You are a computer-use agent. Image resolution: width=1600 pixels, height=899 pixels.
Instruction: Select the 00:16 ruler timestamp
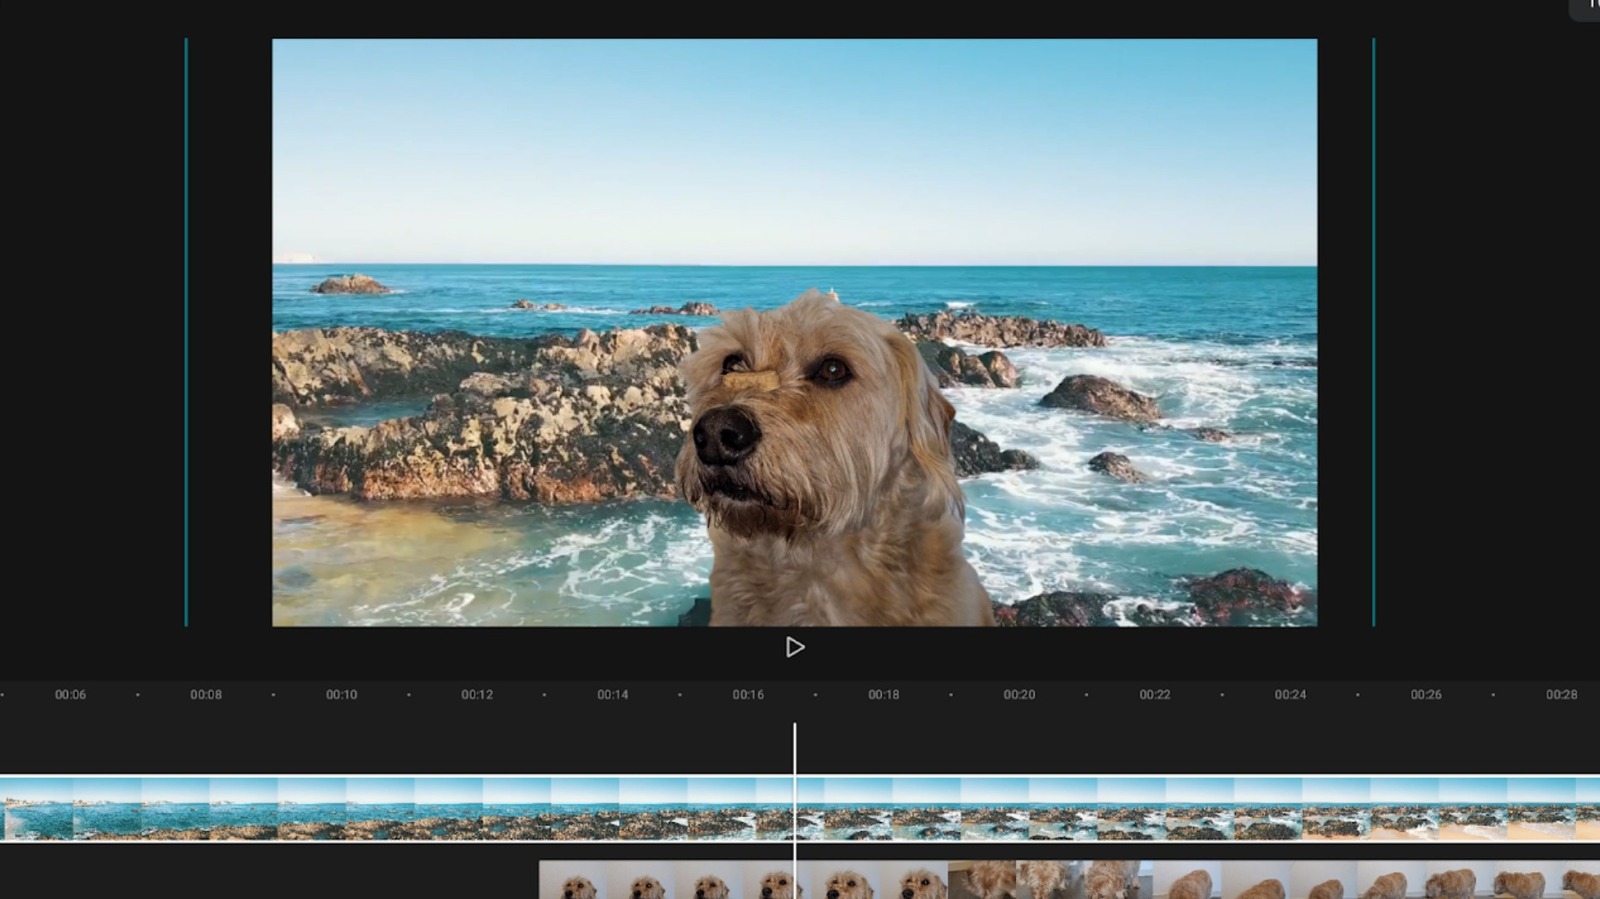pyautogui.click(x=748, y=694)
